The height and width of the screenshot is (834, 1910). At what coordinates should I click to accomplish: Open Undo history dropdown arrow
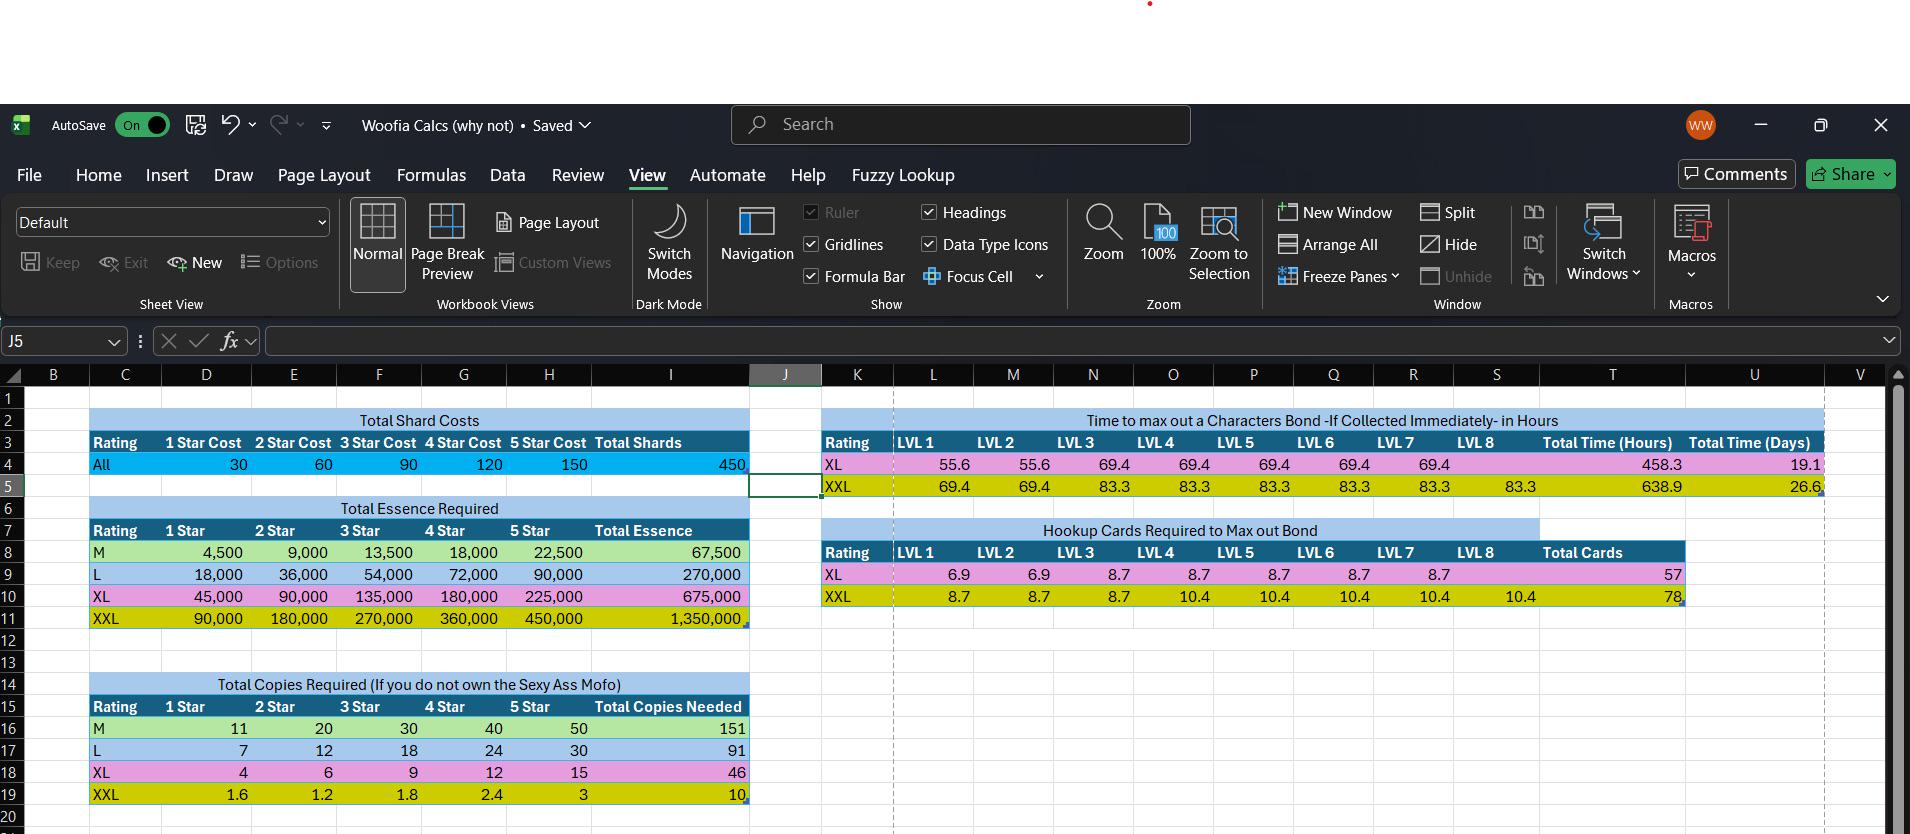point(252,125)
